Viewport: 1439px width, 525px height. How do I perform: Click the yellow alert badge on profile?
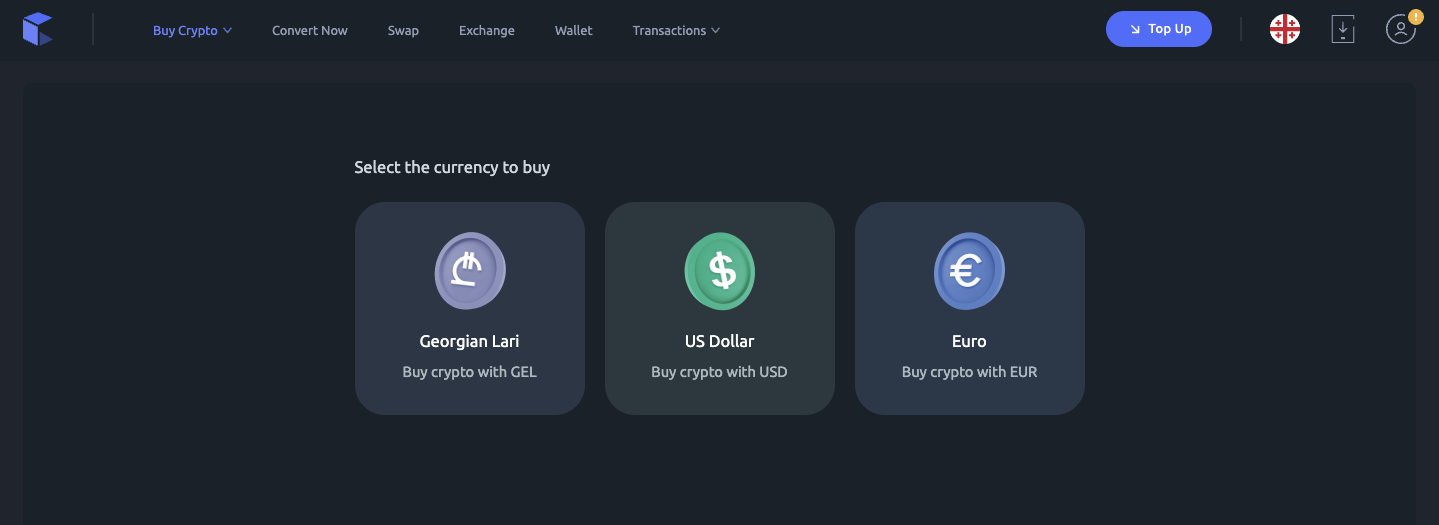click(1415, 17)
